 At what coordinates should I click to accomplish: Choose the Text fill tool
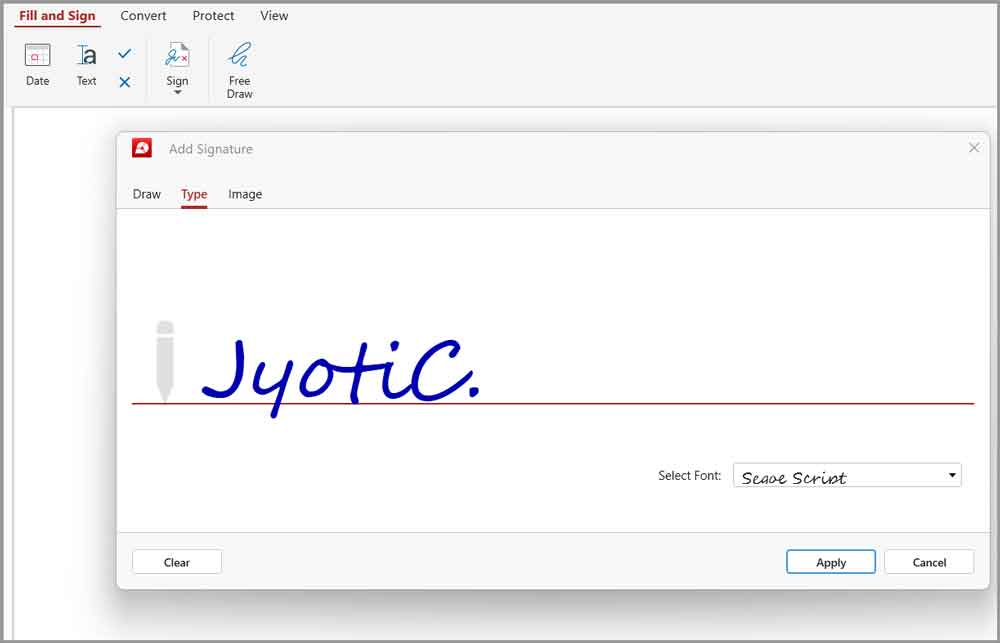[x=87, y=65]
